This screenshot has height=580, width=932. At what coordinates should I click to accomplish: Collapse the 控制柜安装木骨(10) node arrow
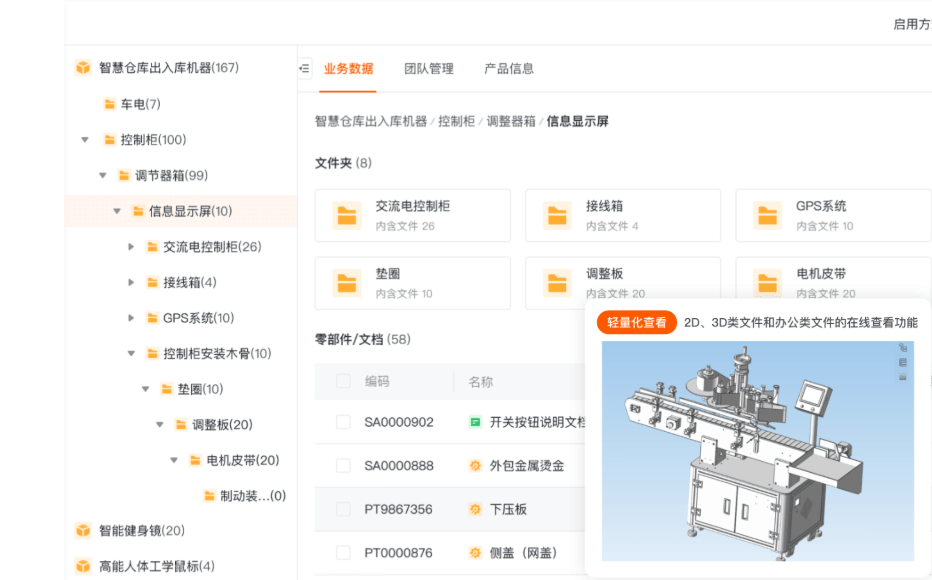pyautogui.click(x=131, y=354)
